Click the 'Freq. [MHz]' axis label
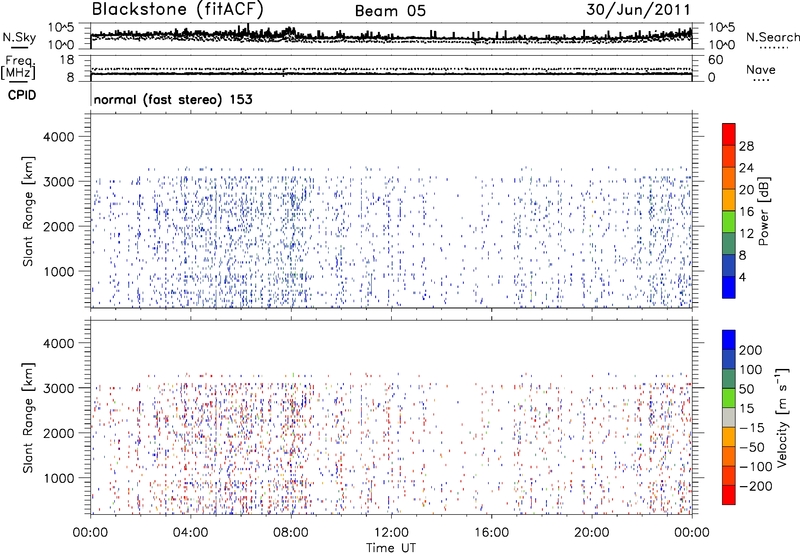 pyautogui.click(x=18, y=68)
